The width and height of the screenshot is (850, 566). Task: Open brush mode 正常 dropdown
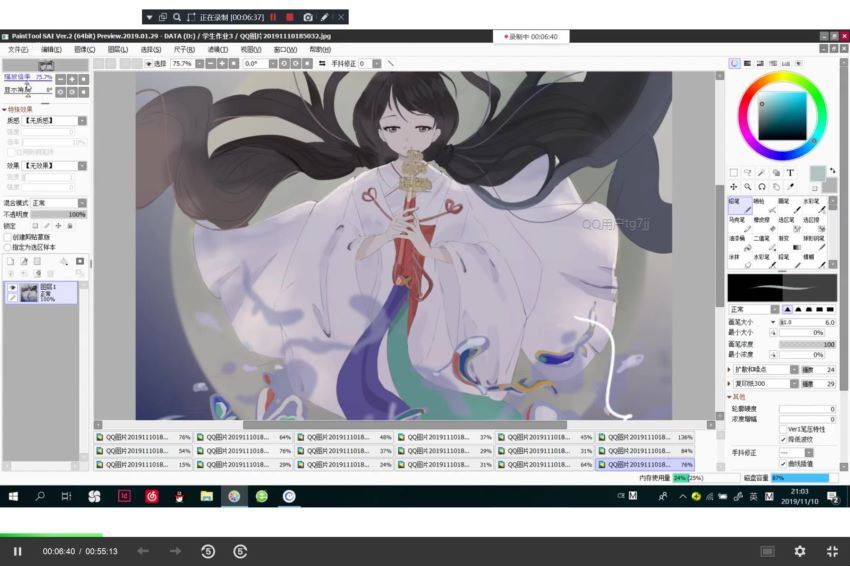click(775, 310)
